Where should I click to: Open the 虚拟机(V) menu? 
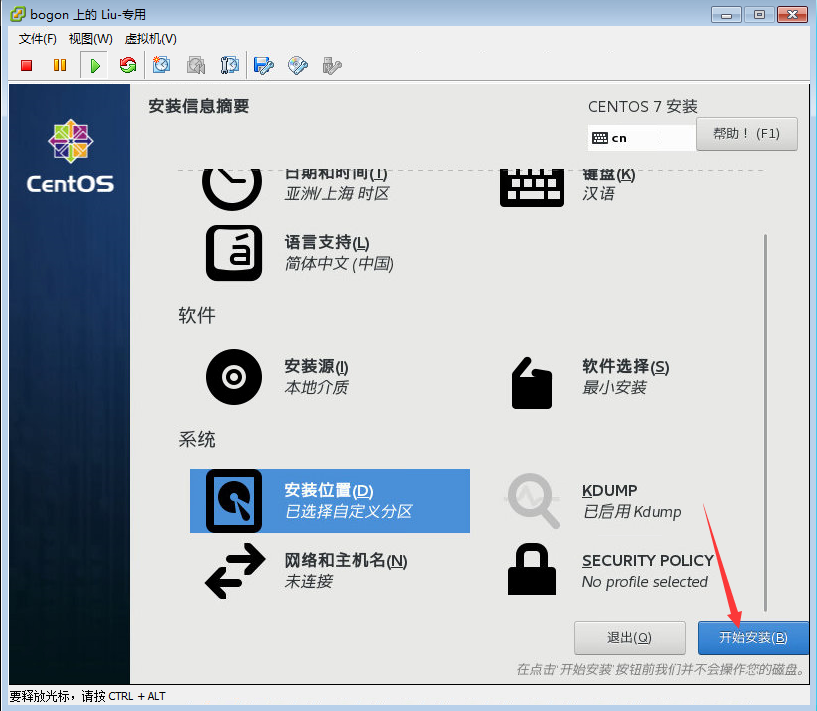[151, 39]
